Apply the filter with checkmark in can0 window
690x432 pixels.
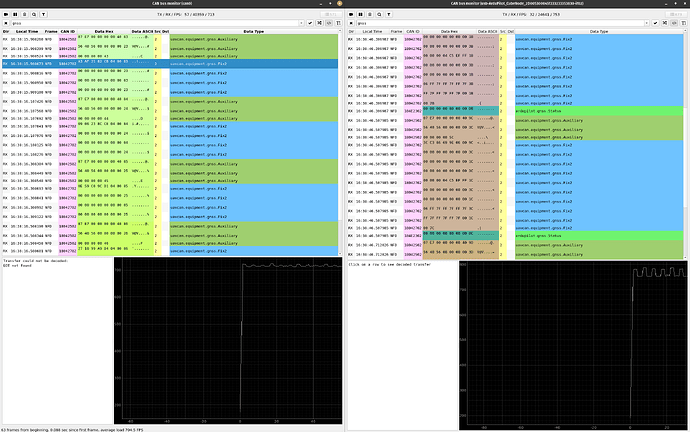tap(310, 23)
